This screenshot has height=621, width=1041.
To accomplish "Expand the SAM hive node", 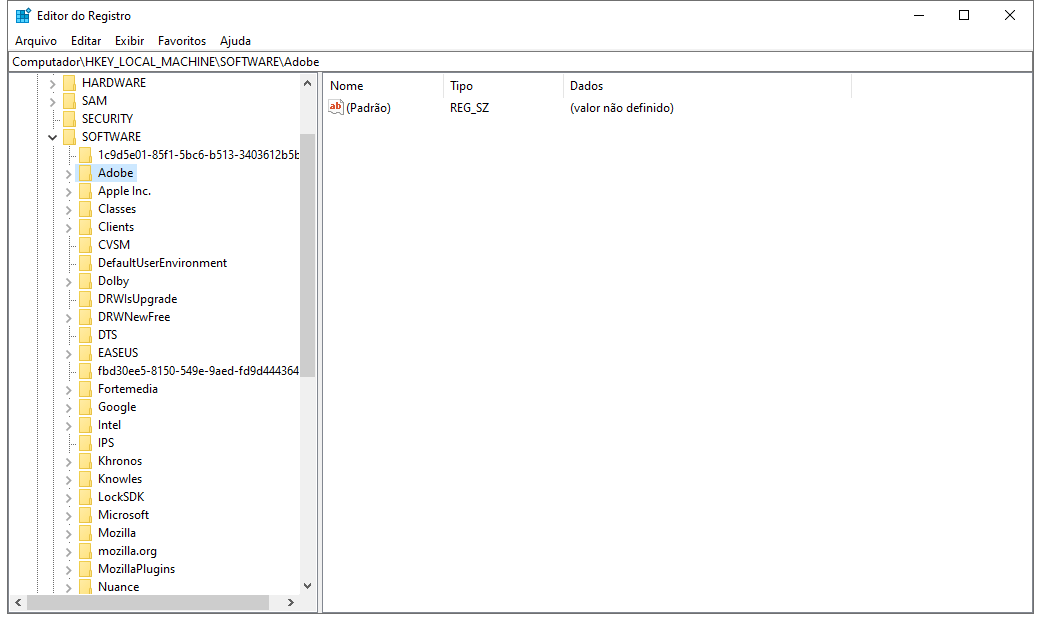I will pos(52,101).
